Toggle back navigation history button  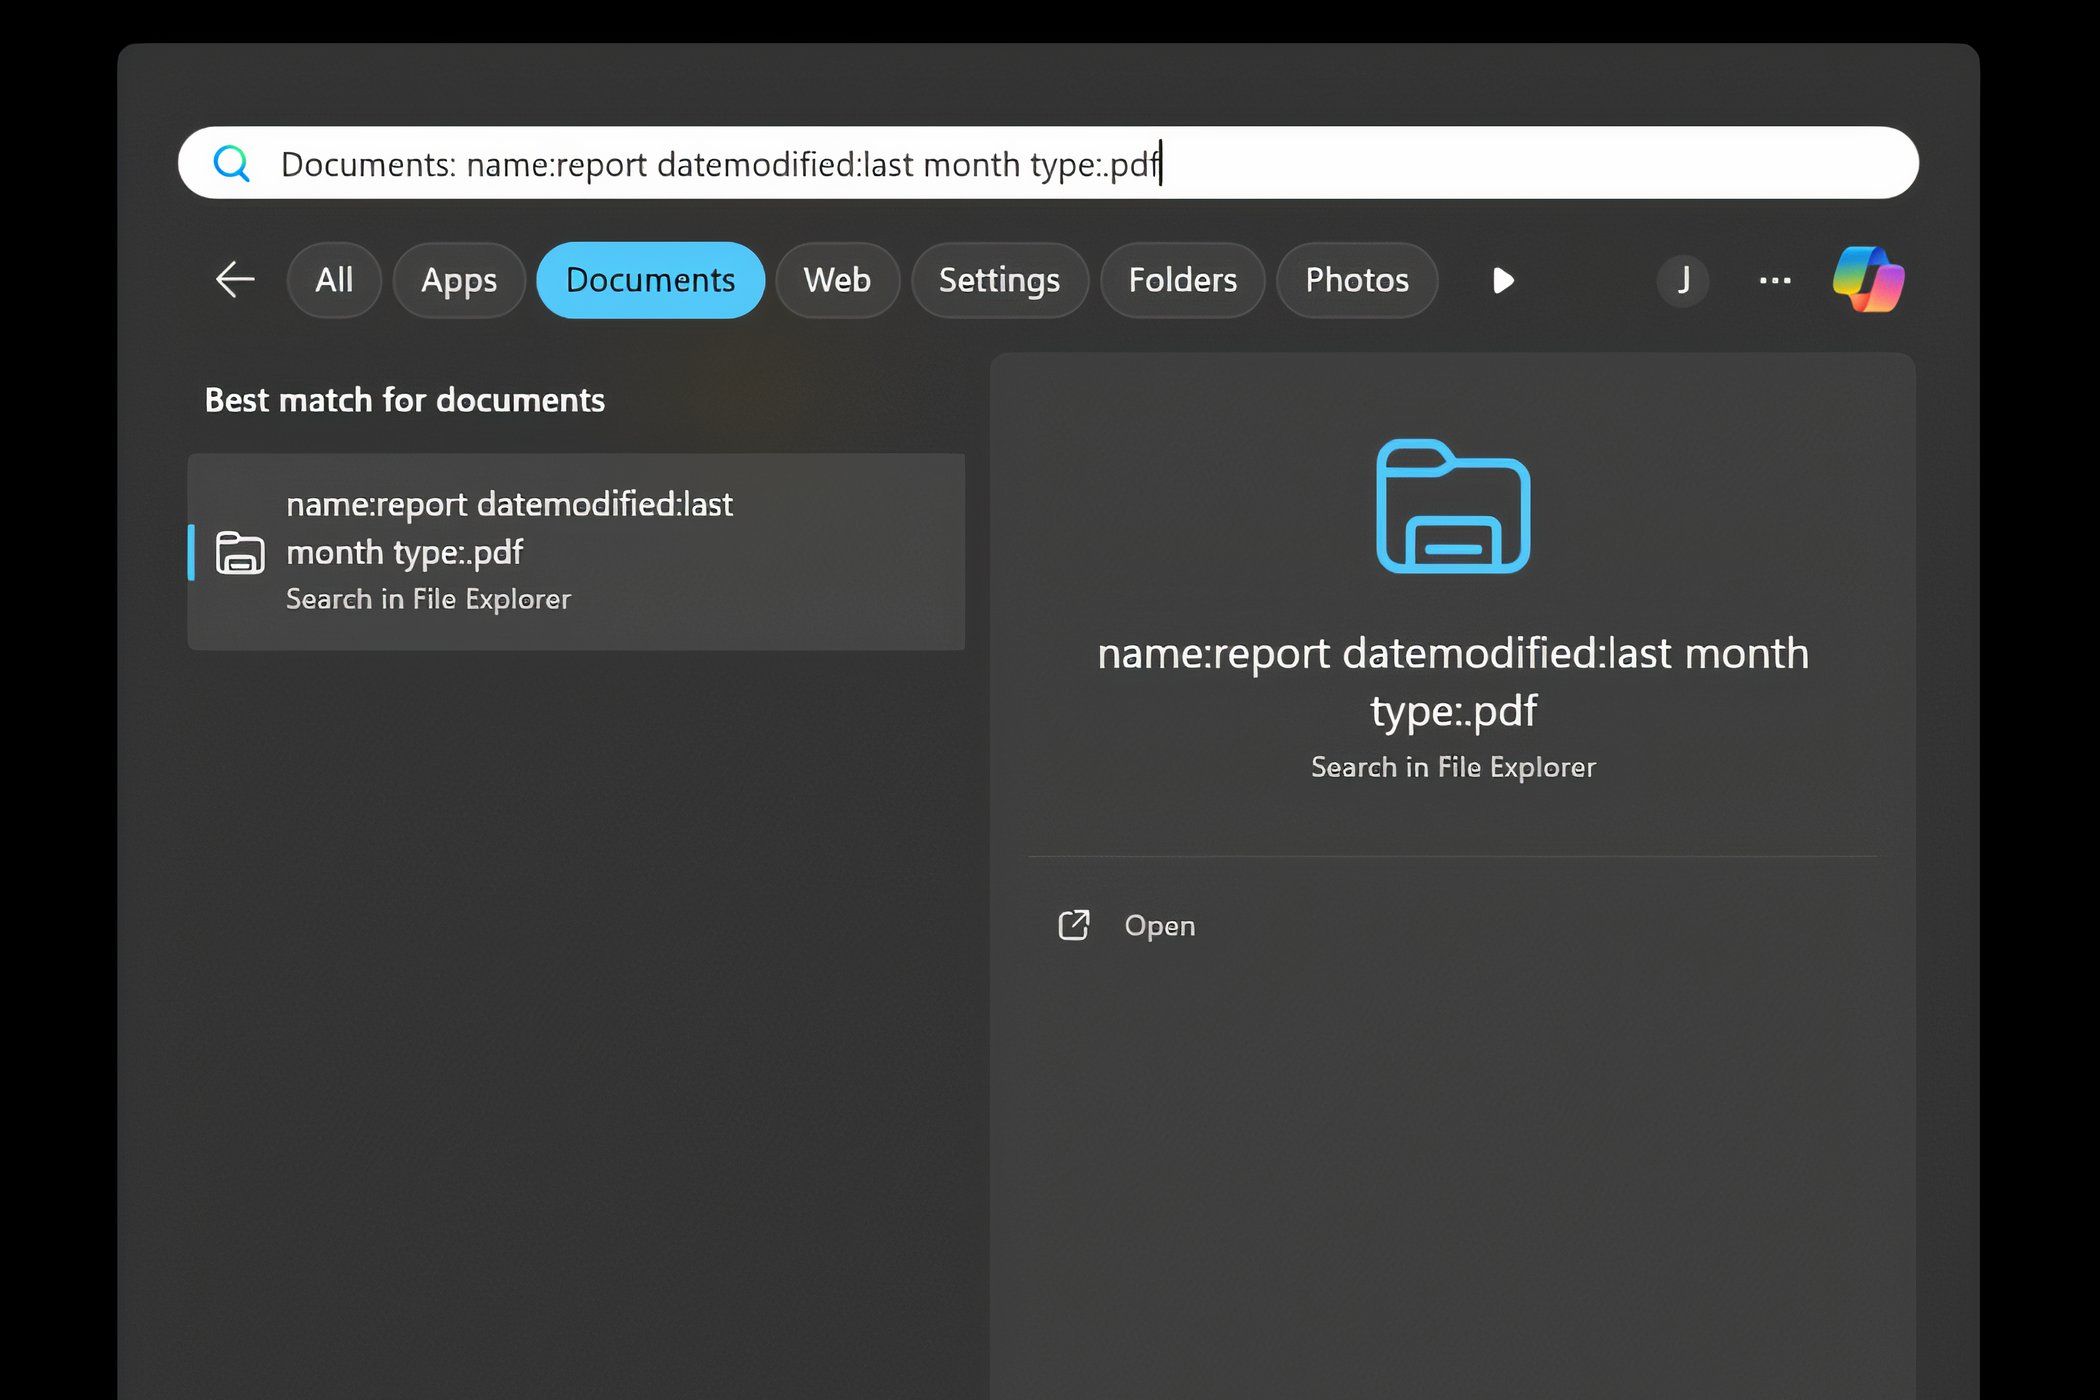(233, 280)
